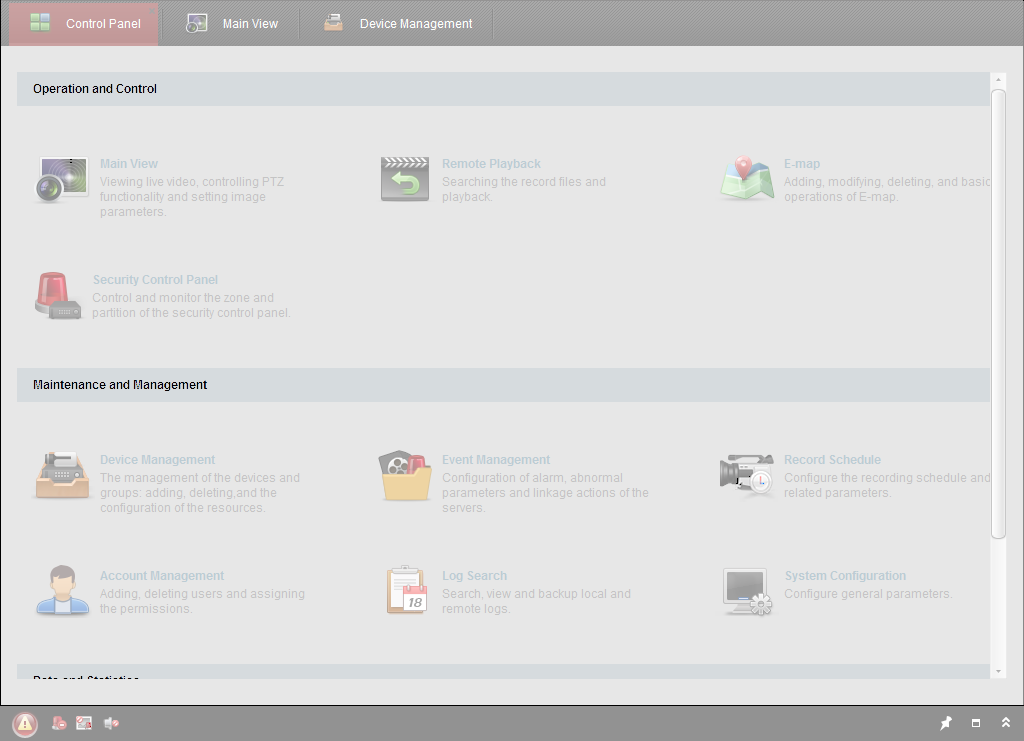1024x741 pixels.
Task: Open the Record Schedule camcorder icon
Action: click(747, 475)
